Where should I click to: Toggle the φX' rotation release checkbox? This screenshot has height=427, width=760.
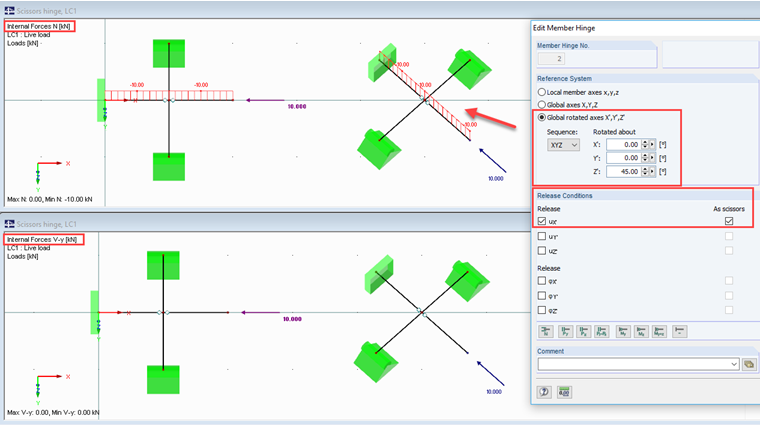click(542, 281)
